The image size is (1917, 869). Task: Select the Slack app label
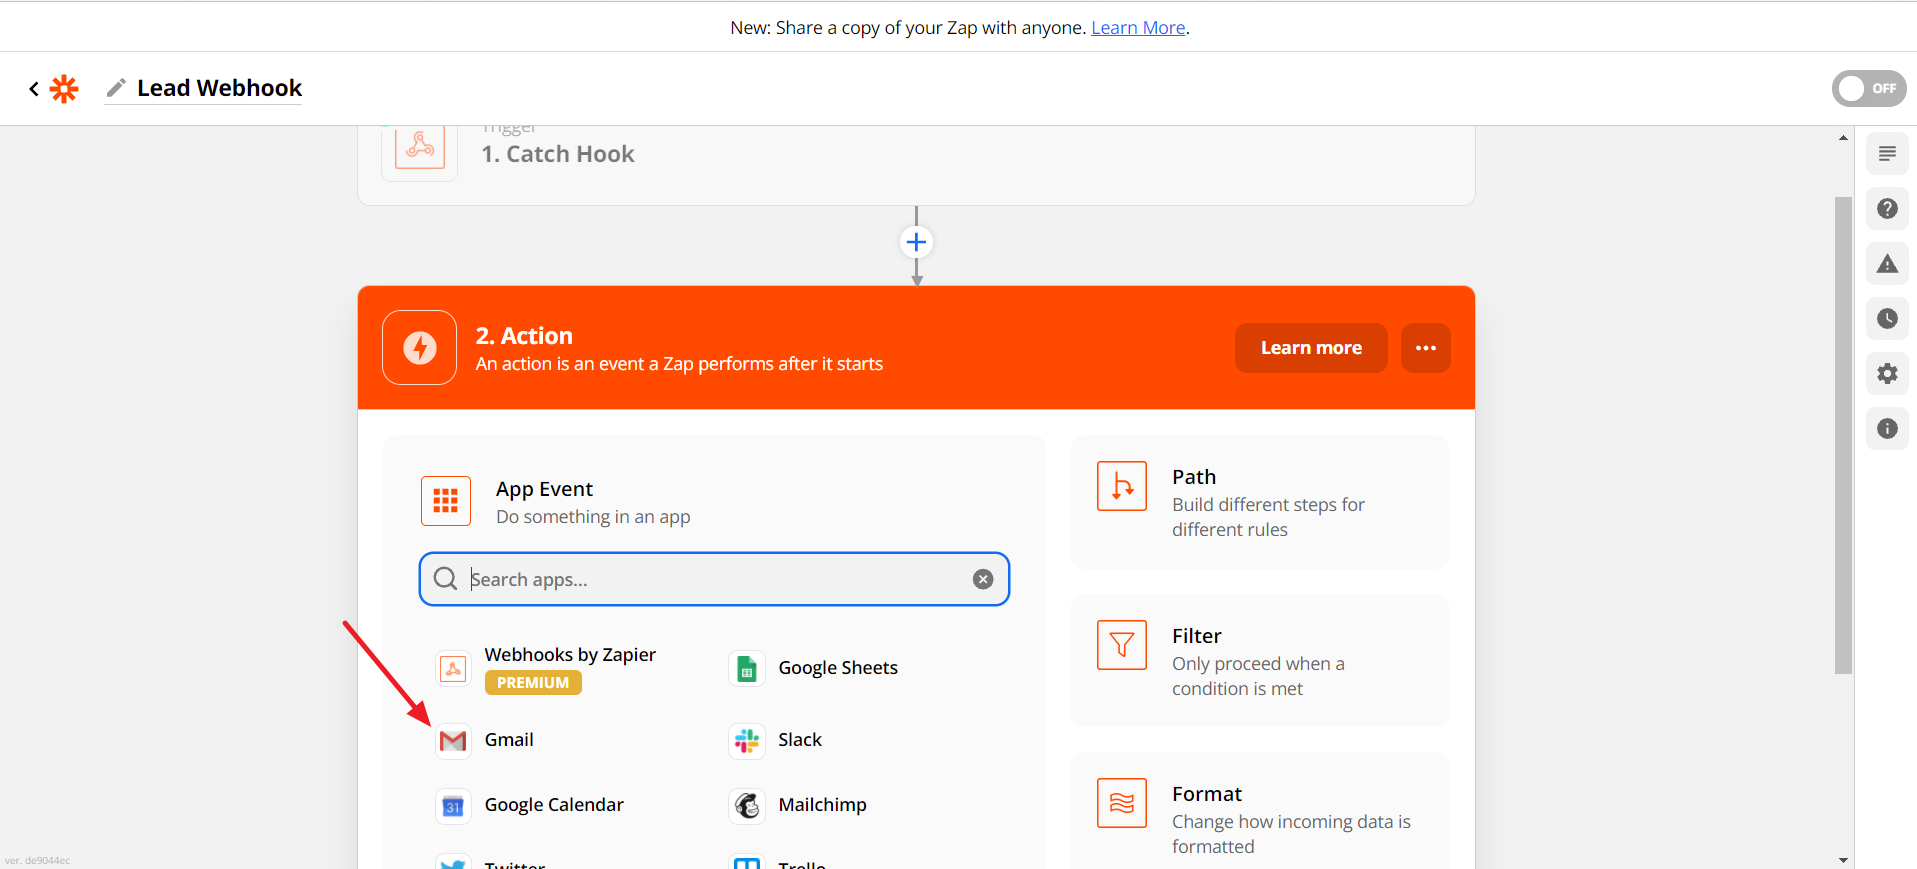[800, 740]
